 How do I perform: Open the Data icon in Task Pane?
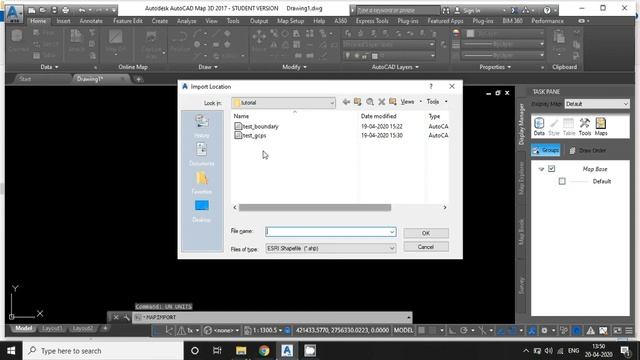click(539, 126)
